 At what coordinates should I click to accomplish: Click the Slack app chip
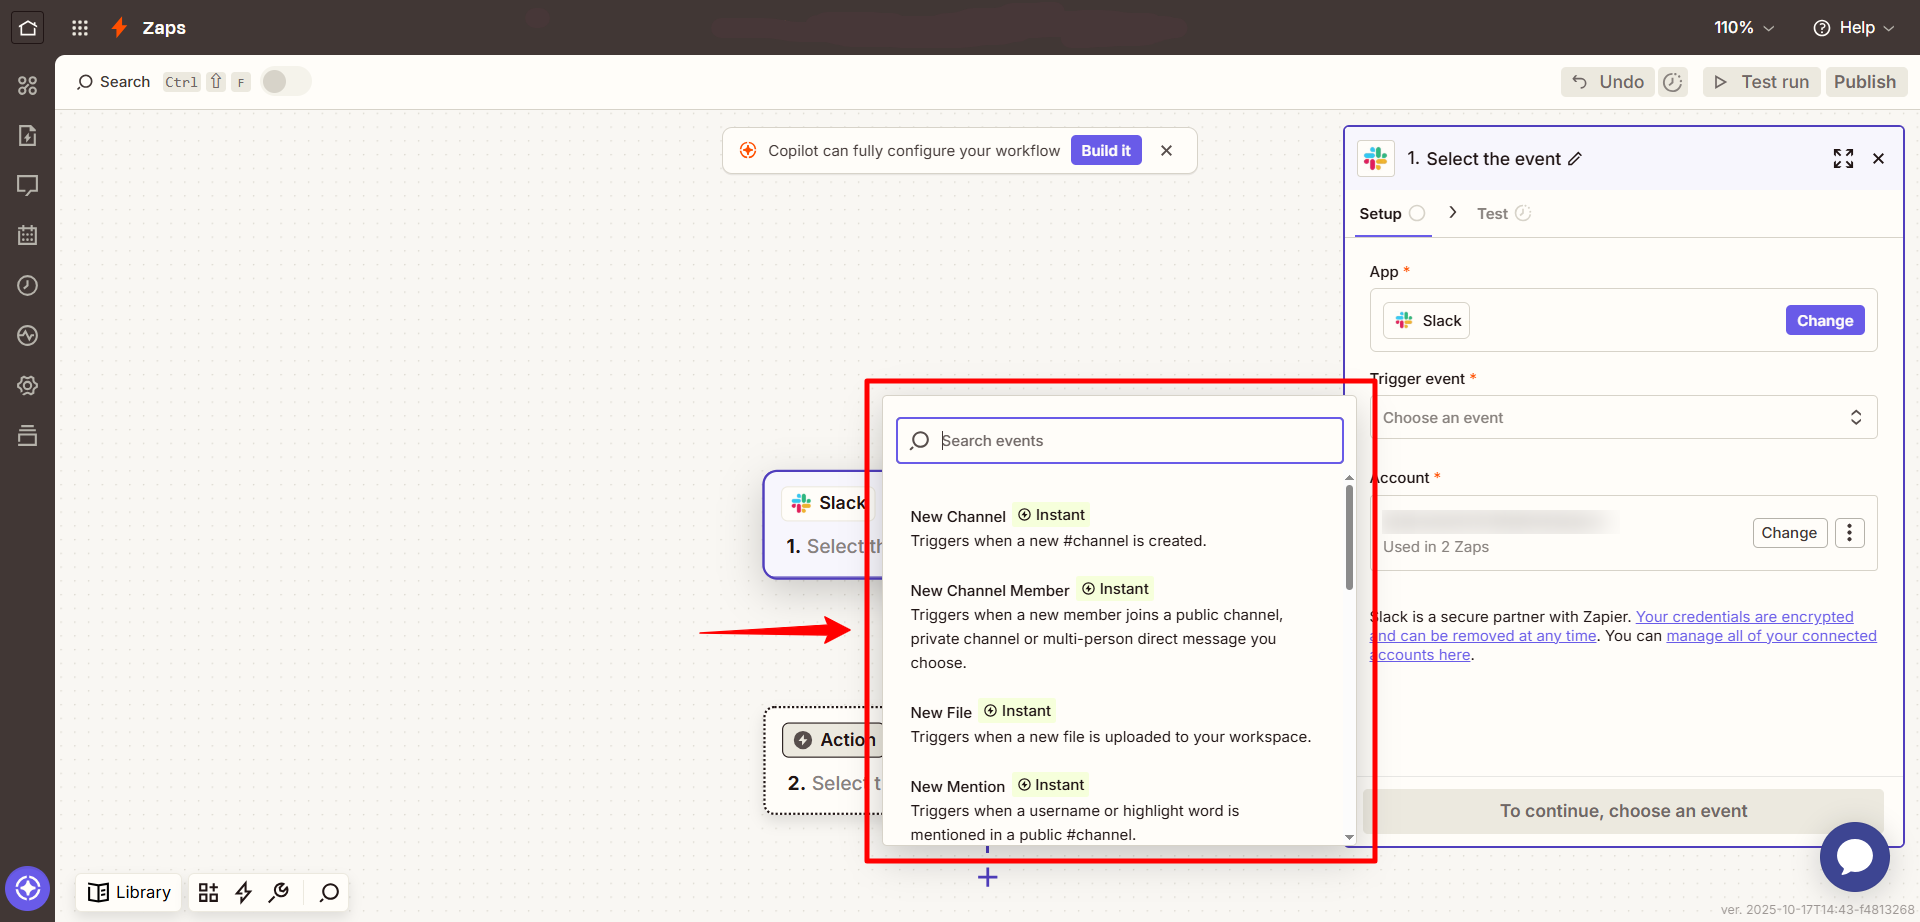click(x=1427, y=321)
